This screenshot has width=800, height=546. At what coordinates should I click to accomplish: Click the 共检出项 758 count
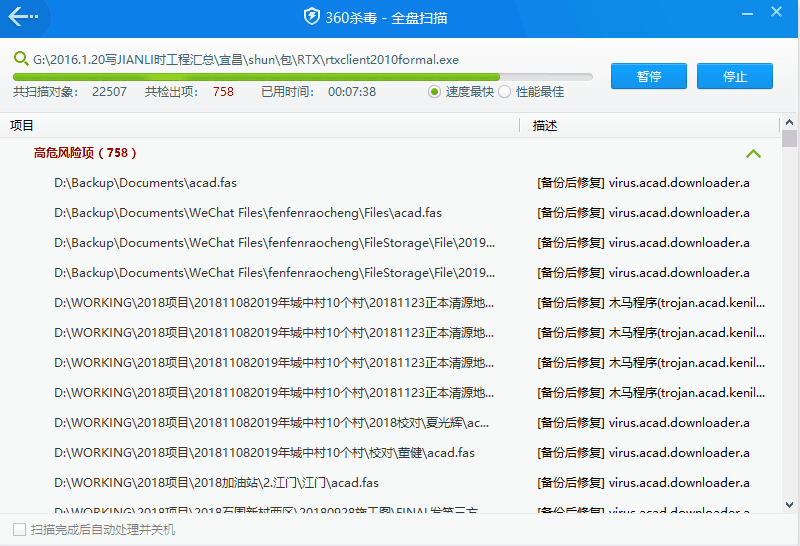pyautogui.click(x=223, y=92)
